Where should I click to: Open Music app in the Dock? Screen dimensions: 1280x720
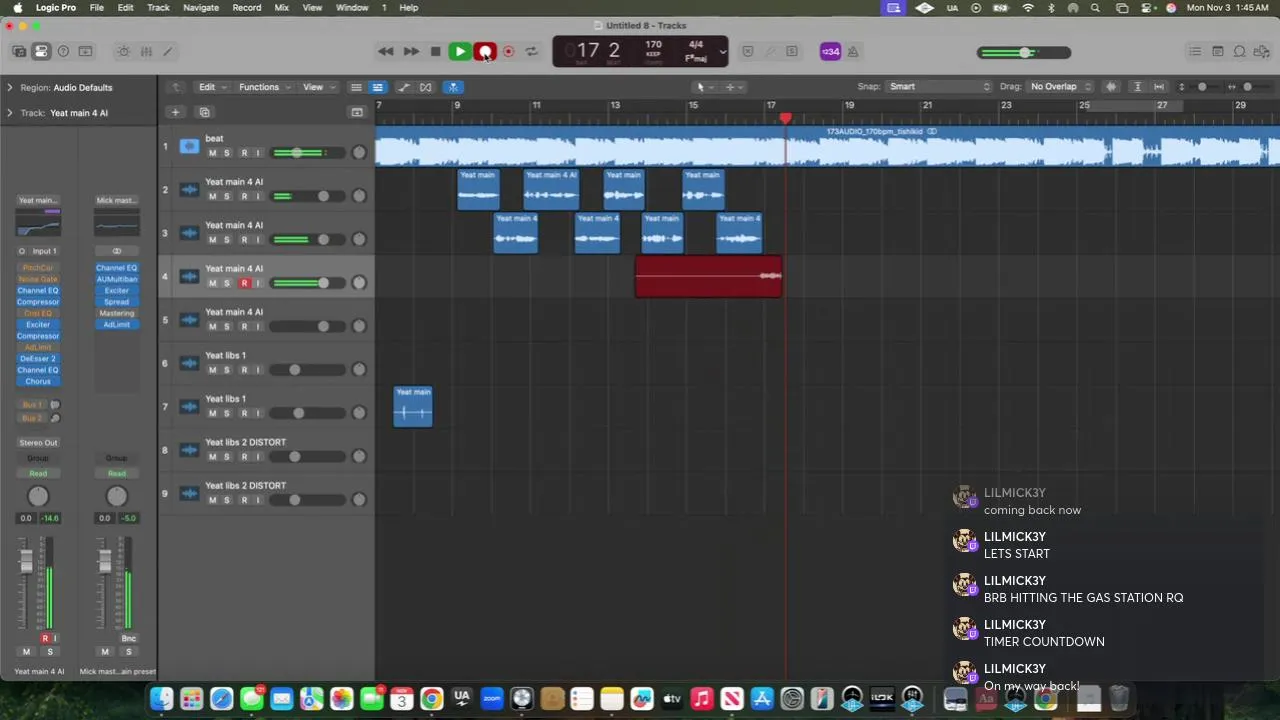coord(702,698)
